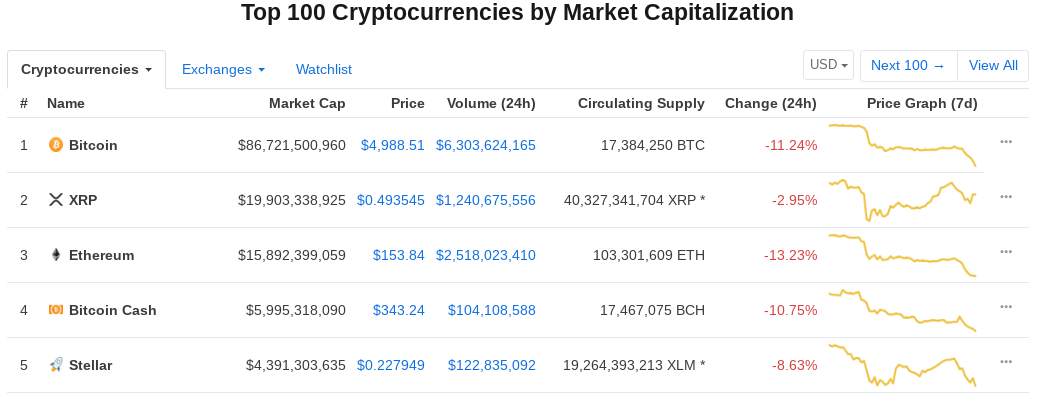Screen dimensions: 1037x395
Task: Click the Stellar rocket logo icon
Action: 56,365
